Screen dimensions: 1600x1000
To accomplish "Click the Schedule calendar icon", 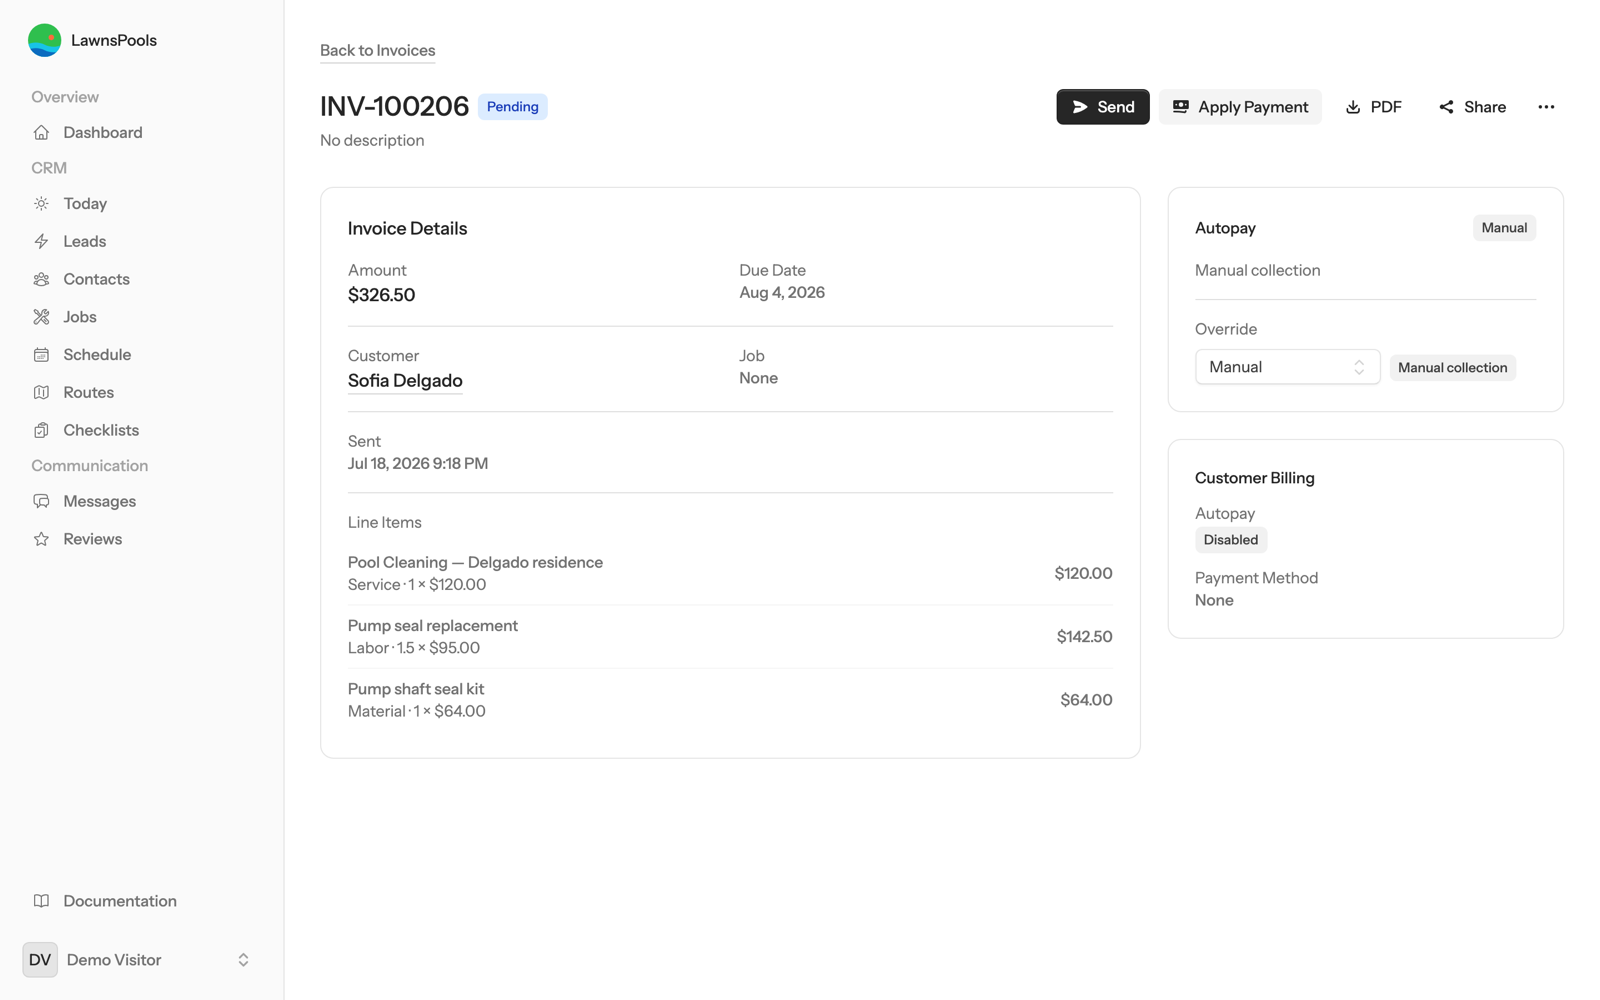I will tap(41, 355).
